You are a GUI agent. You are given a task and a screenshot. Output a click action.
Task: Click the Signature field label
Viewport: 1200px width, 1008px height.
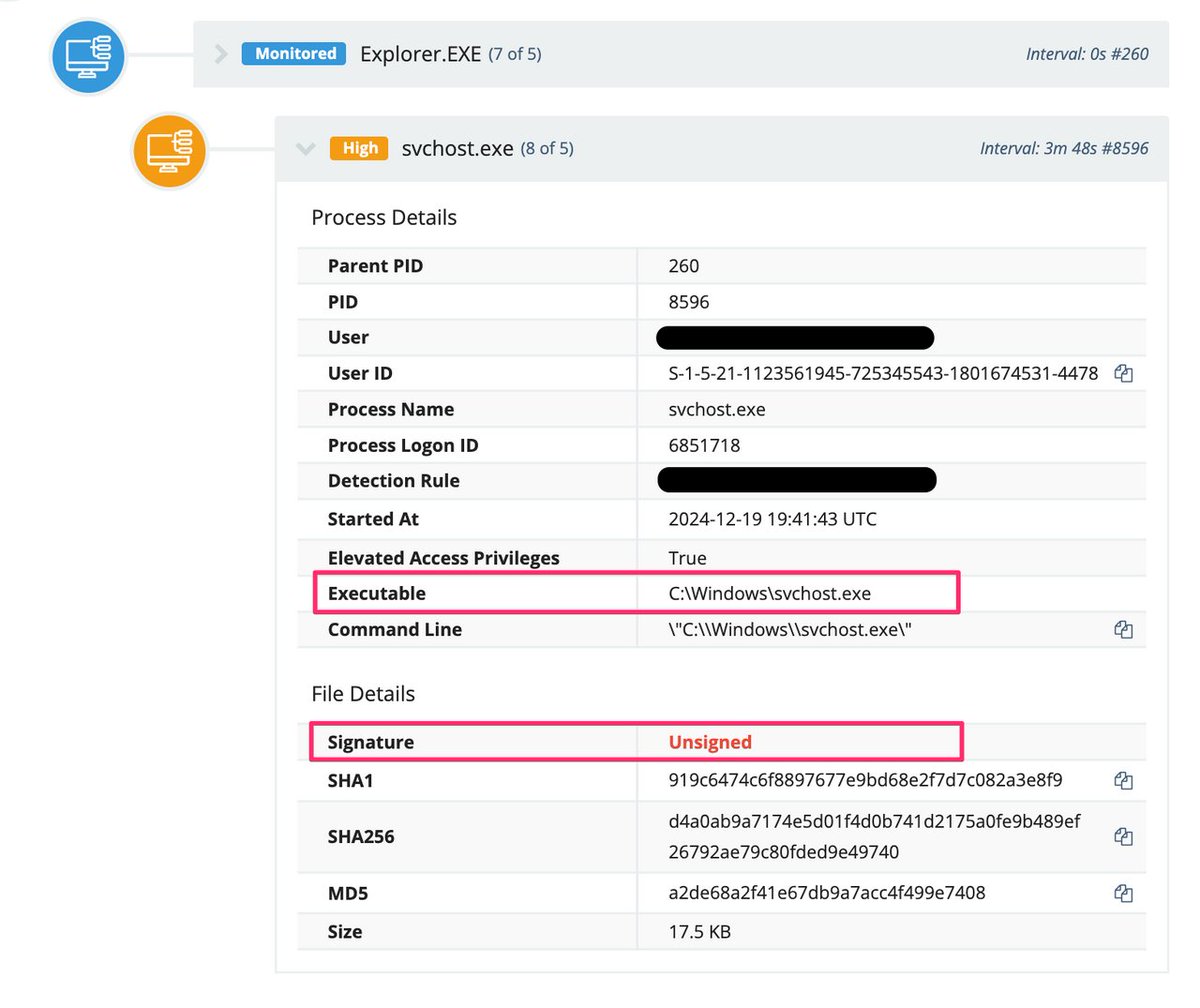(371, 743)
